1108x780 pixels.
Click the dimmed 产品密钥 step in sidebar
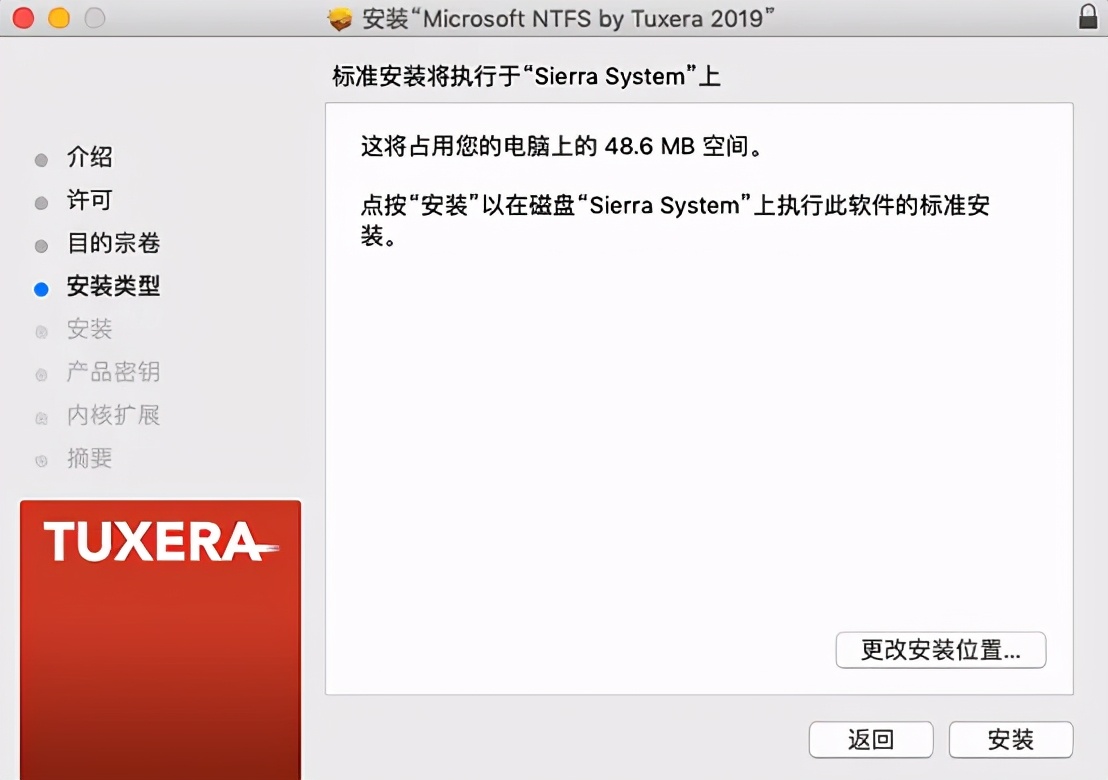tap(113, 372)
